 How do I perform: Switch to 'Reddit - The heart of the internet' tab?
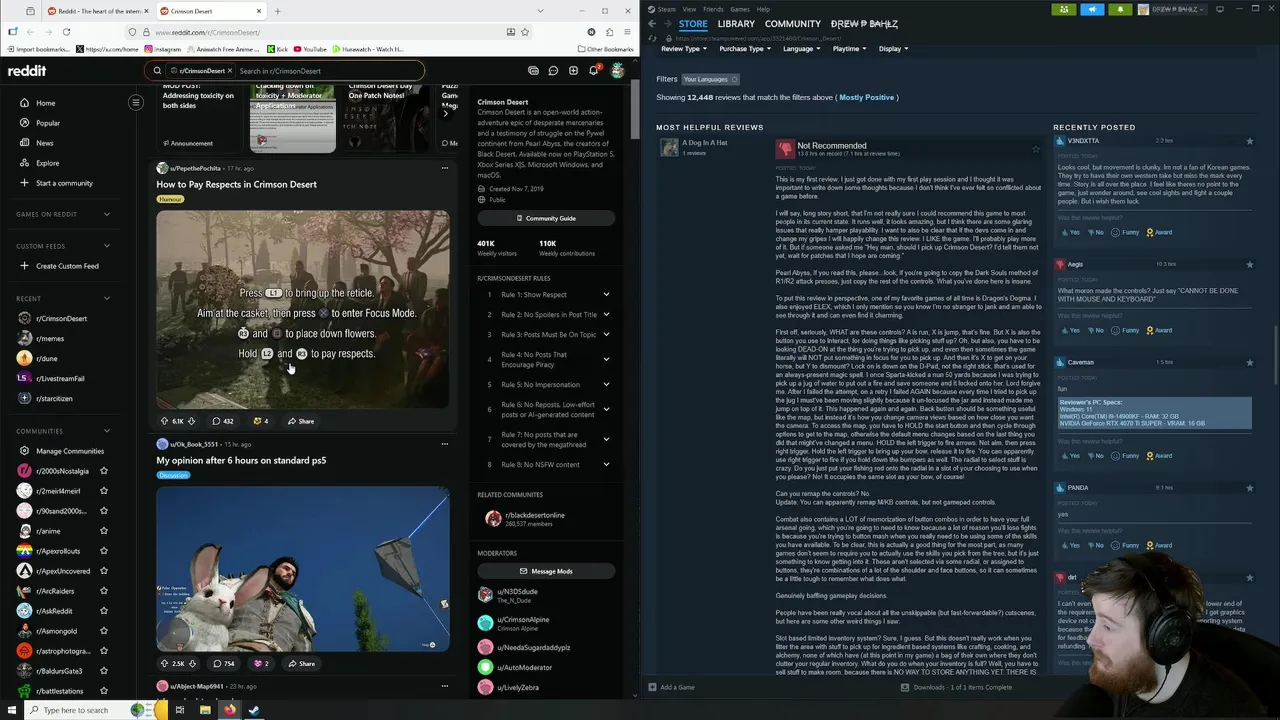pyautogui.click(x=97, y=11)
